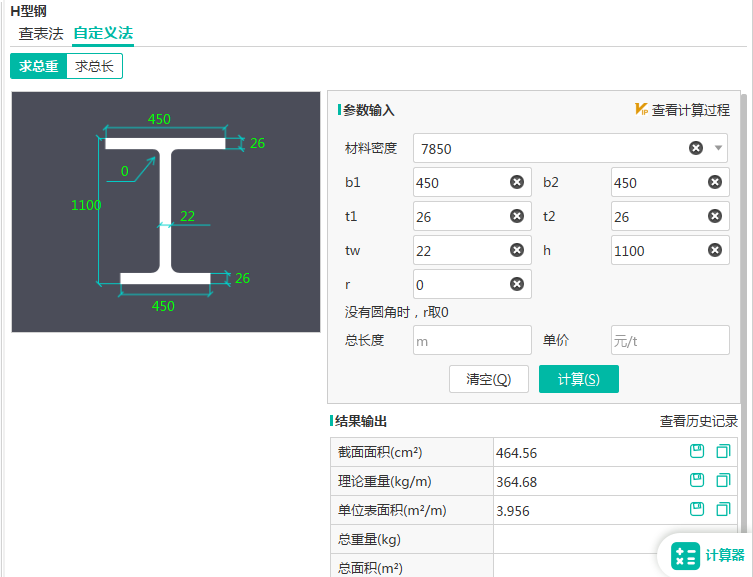Click the 单价 input field
The width and height of the screenshot is (753, 577).
click(x=670, y=340)
